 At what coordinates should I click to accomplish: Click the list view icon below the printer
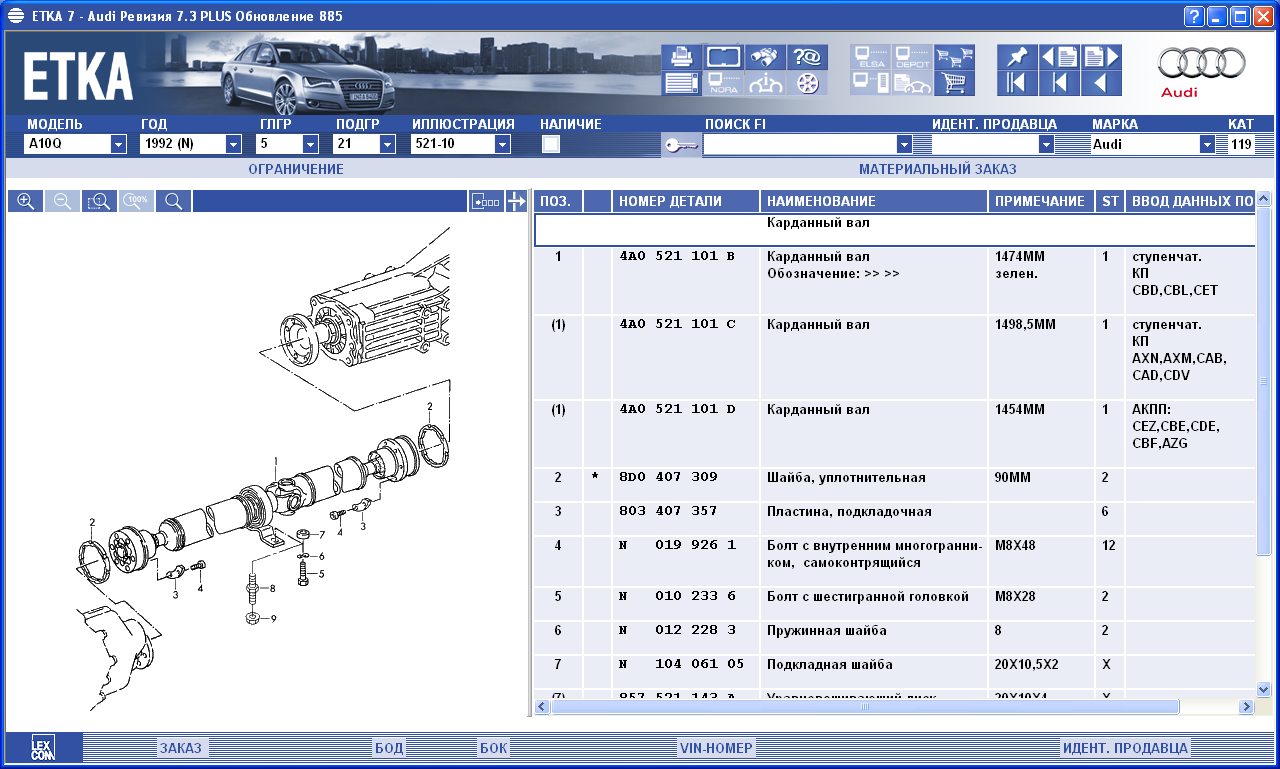(x=681, y=83)
